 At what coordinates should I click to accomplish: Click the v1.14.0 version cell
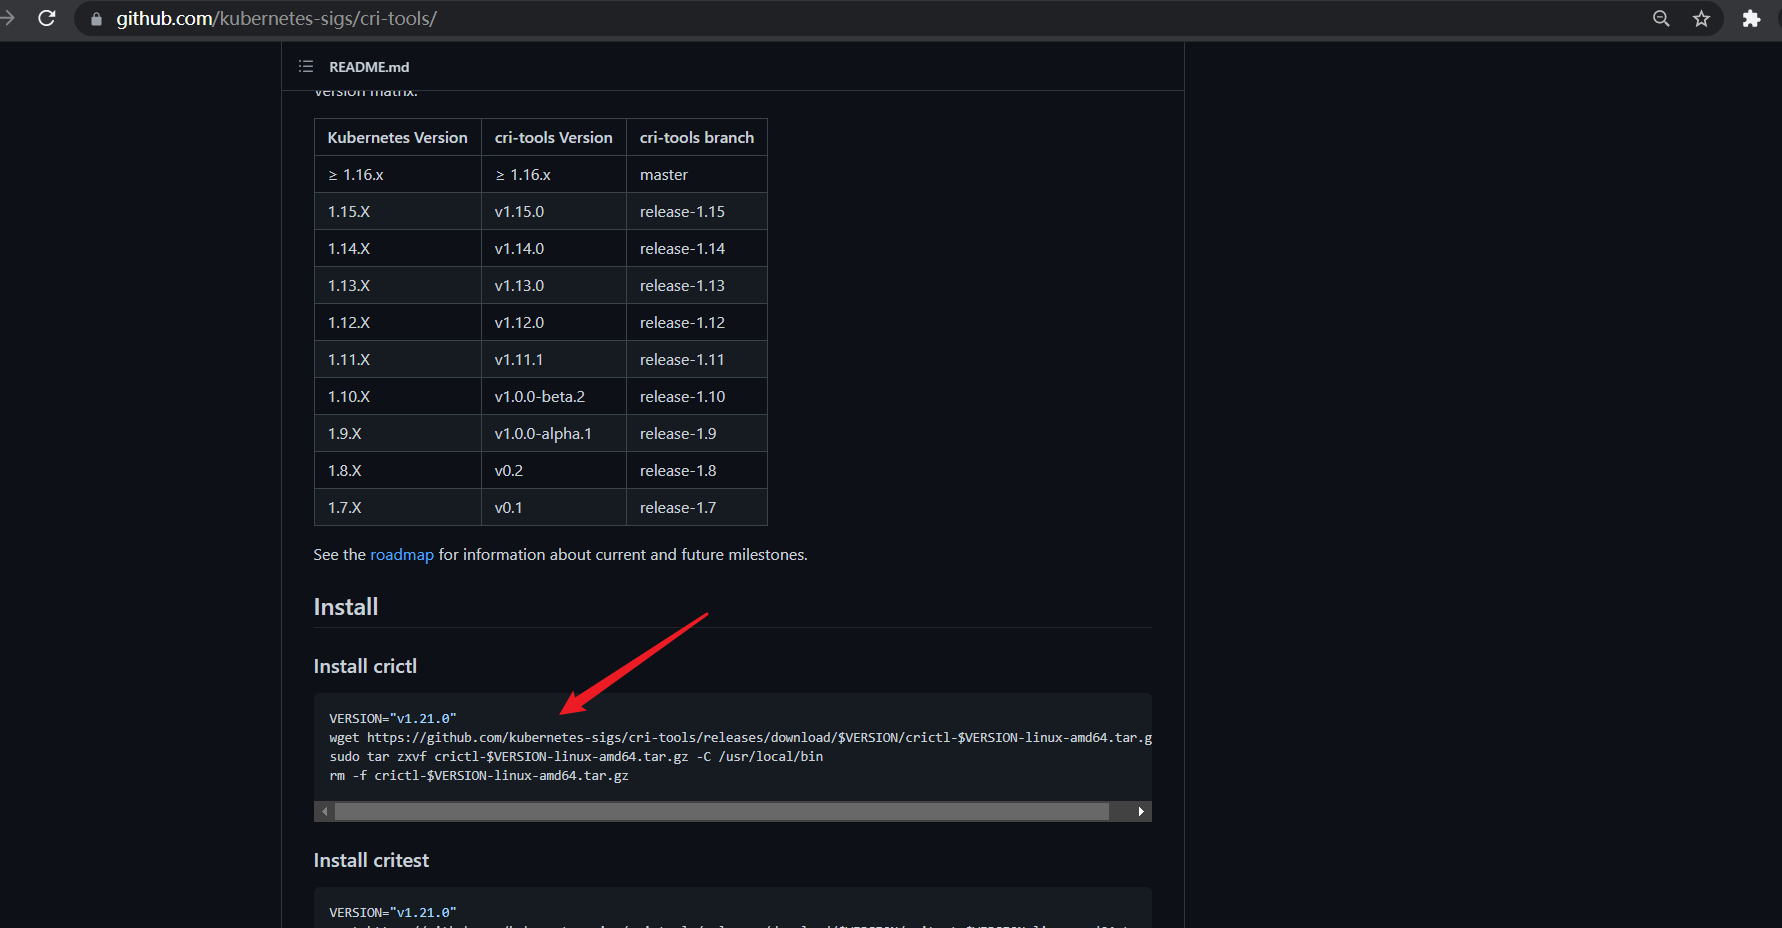click(x=554, y=248)
